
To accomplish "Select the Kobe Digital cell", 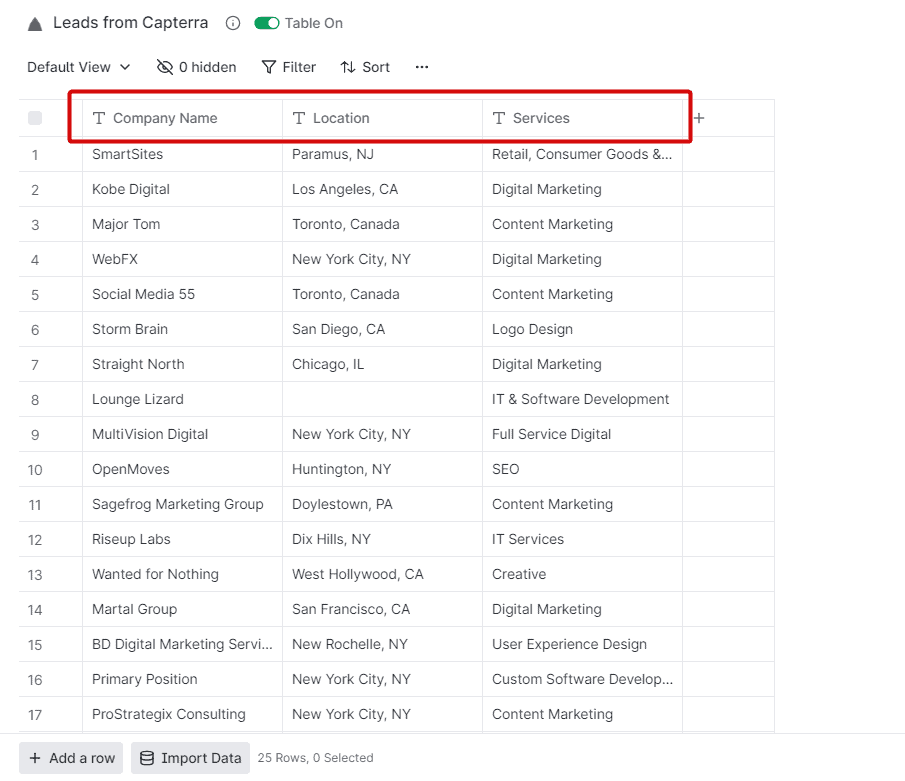I will pyautogui.click(x=182, y=189).
